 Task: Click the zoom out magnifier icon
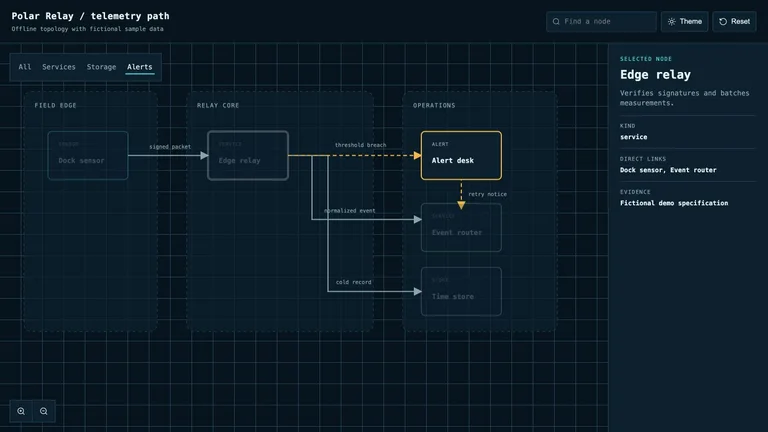(44, 411)
